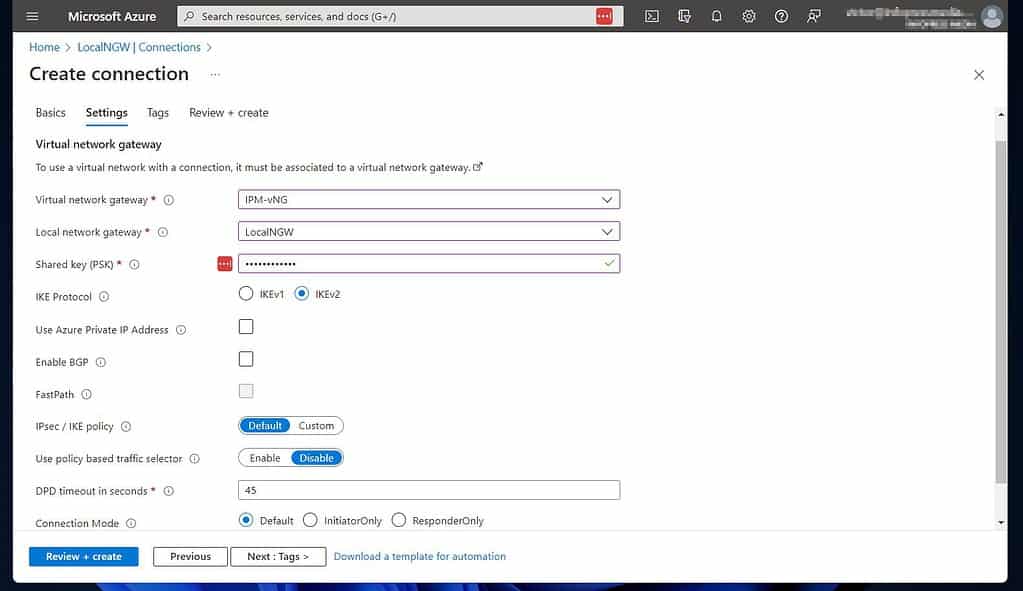1023x591 pixels.
Task: Check the Enable BGP checkbox
Action: (246, 359)
